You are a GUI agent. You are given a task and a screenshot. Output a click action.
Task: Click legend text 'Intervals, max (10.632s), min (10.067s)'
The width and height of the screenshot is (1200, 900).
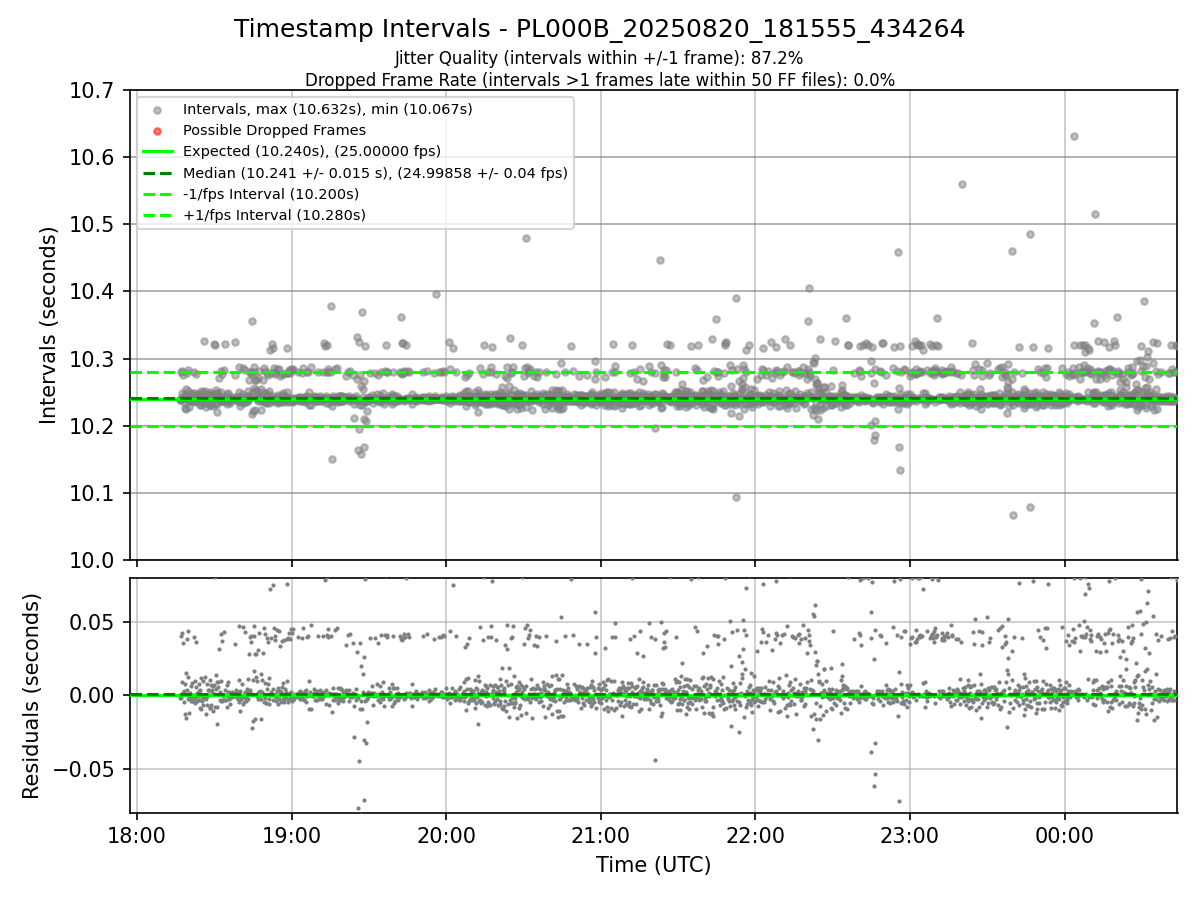[x=328, y=108]
